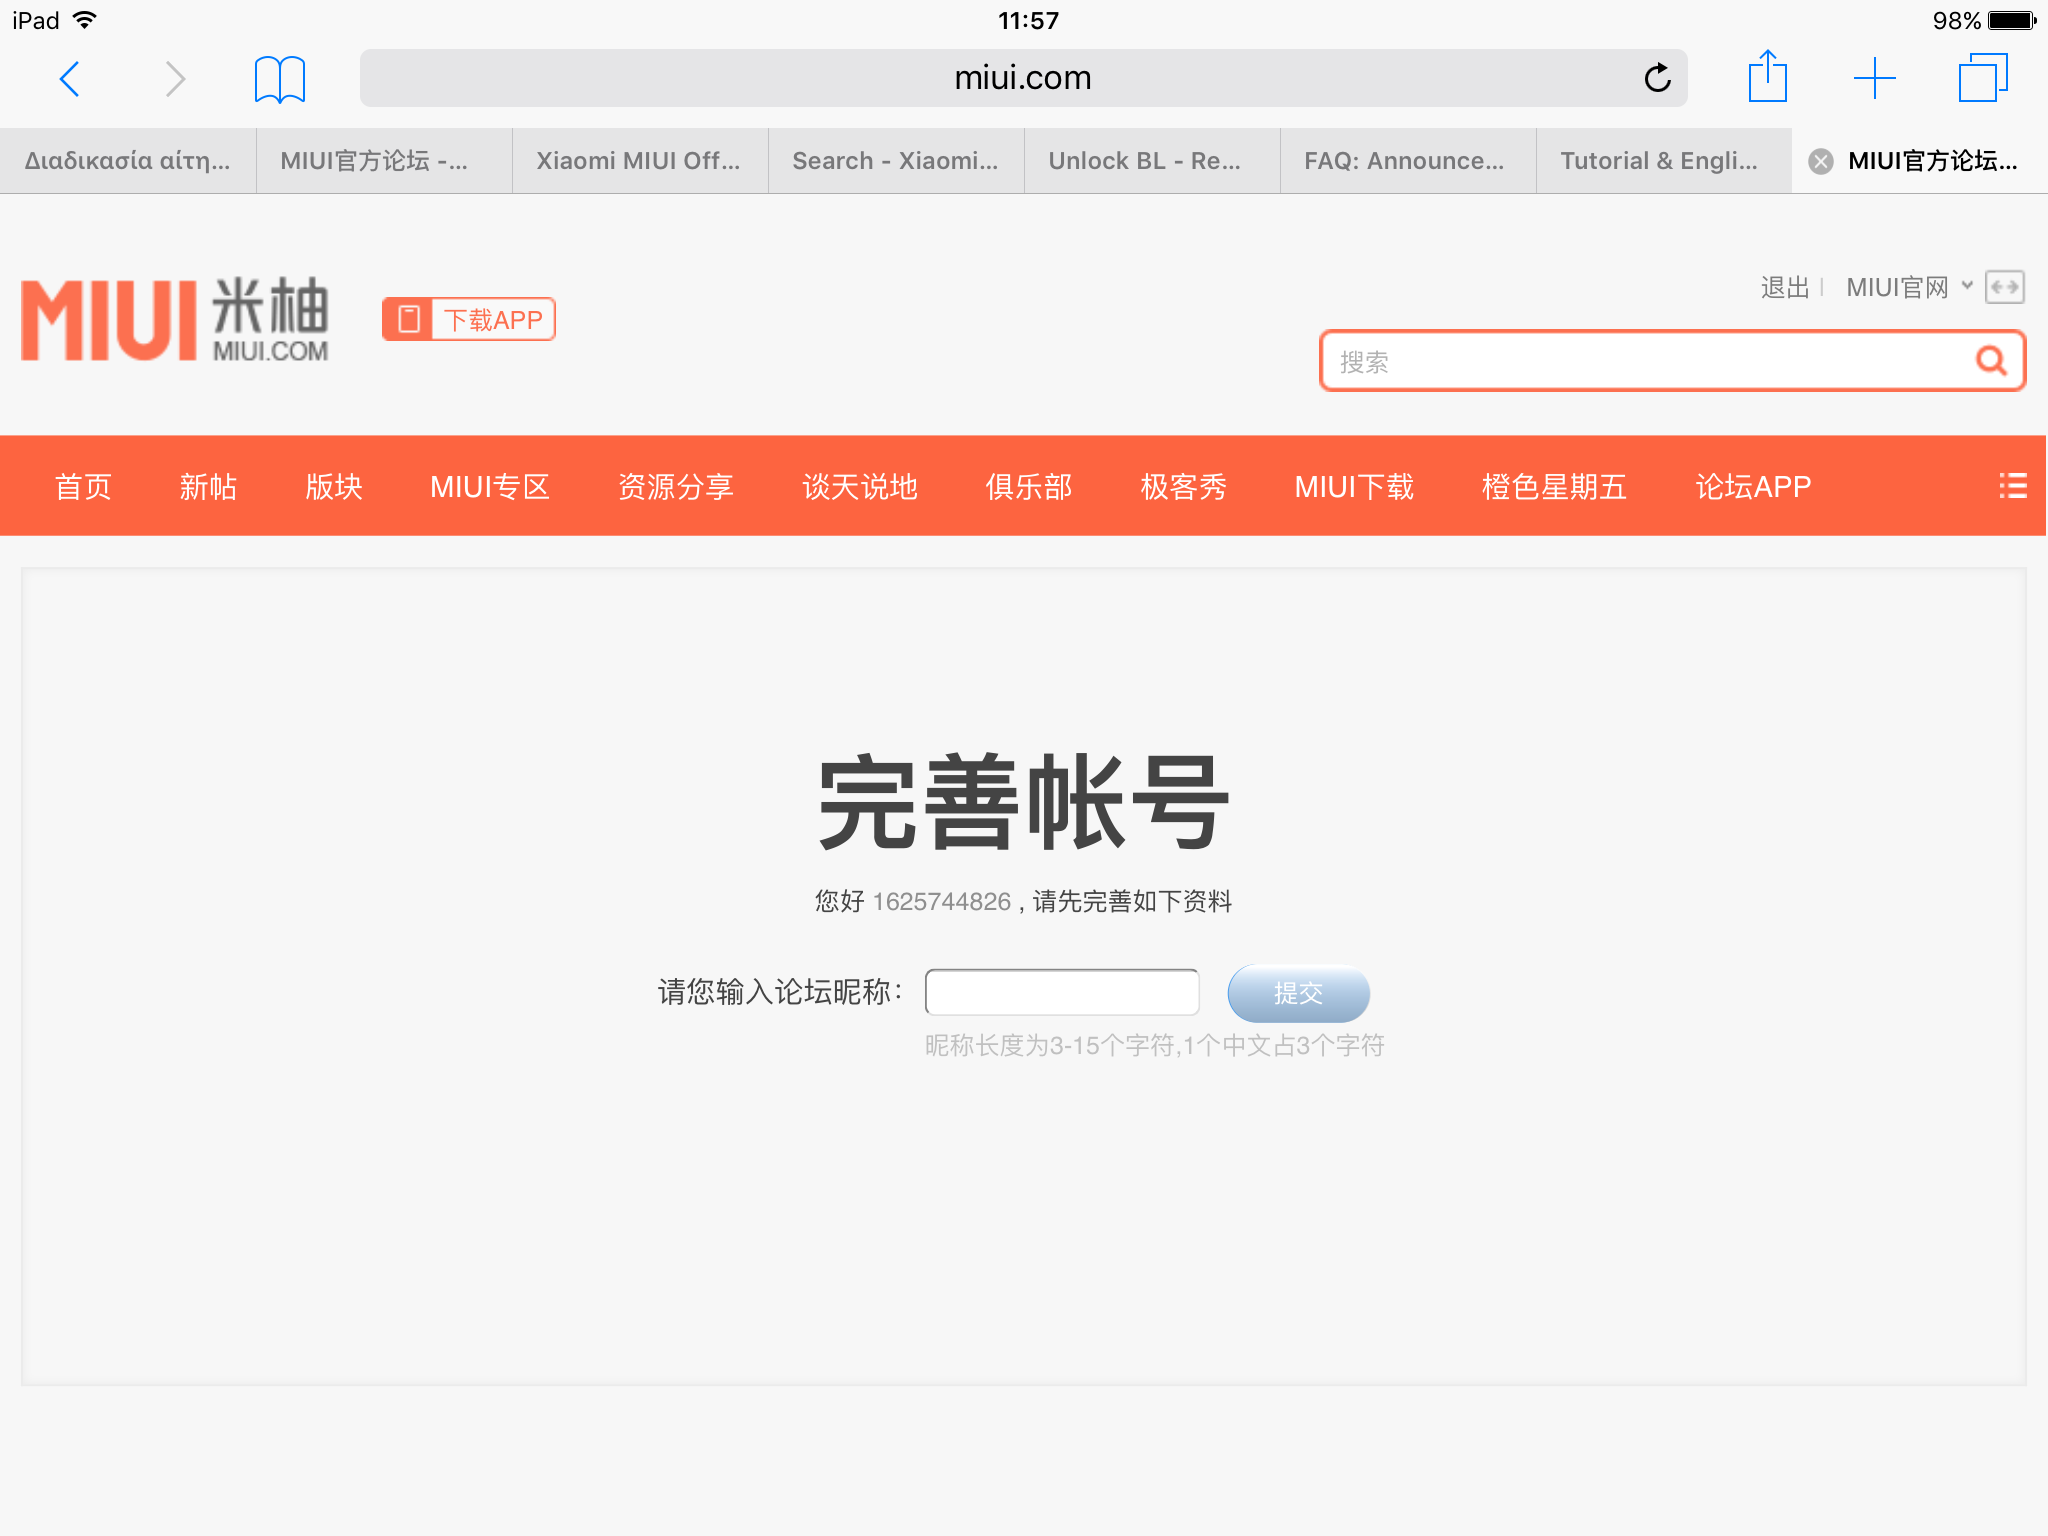Reload page with the refresh icon
The image size is (2048, 1536).
pos(1657,78)
